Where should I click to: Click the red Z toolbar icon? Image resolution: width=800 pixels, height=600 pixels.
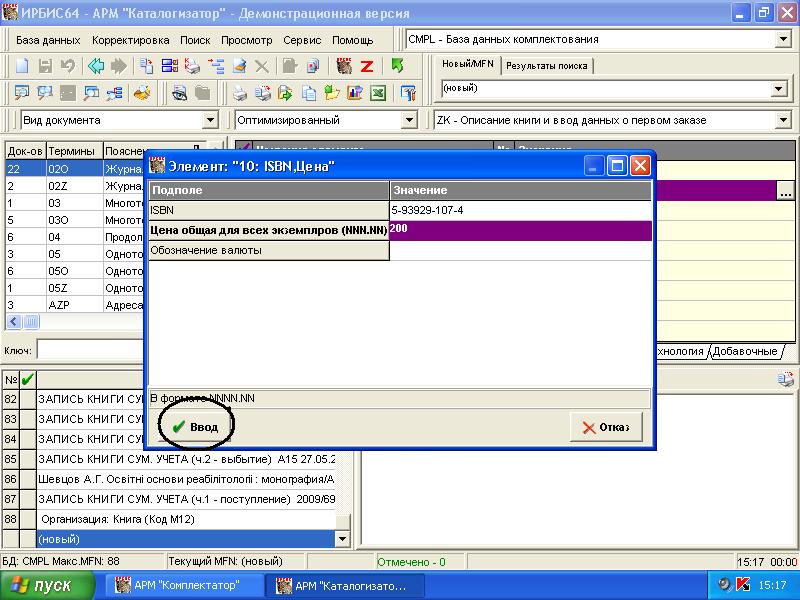point(367,67)
